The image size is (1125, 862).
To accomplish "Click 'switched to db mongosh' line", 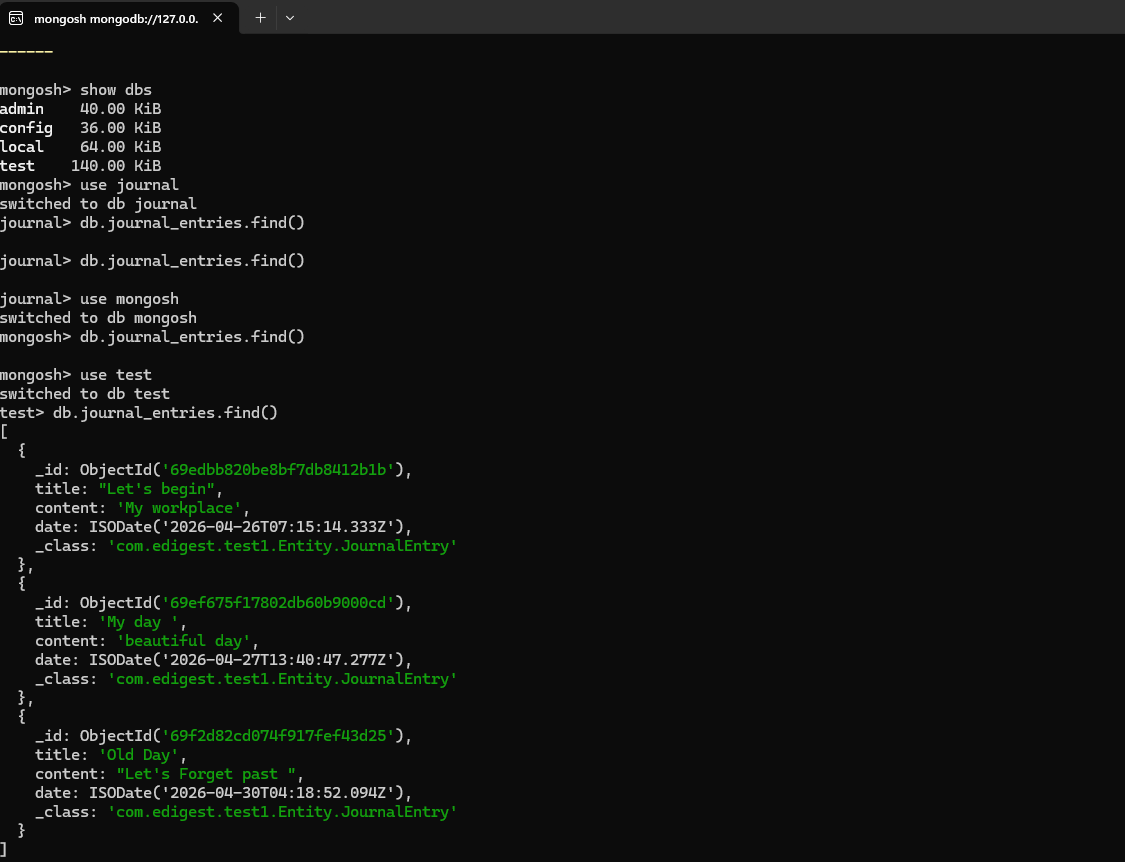I will click(98, 318).
